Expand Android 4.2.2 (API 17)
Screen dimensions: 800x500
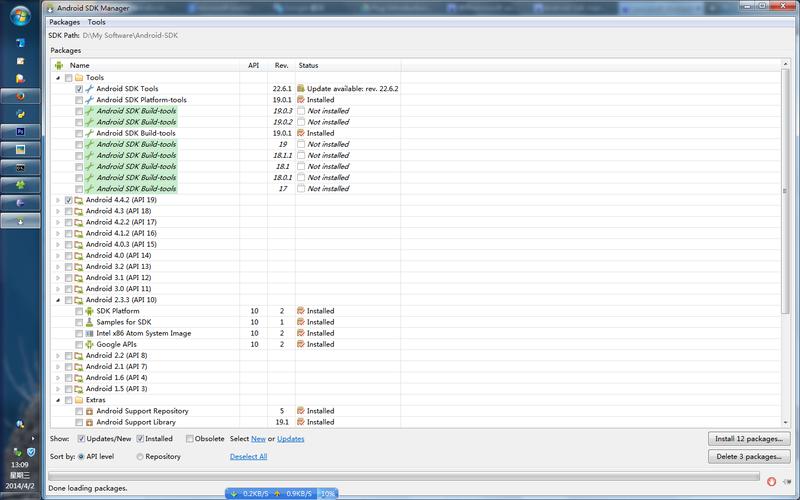pos(58,222)
